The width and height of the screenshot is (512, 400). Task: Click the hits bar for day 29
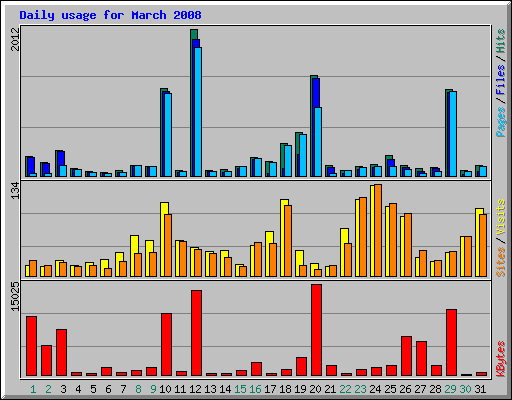(447, 133)
